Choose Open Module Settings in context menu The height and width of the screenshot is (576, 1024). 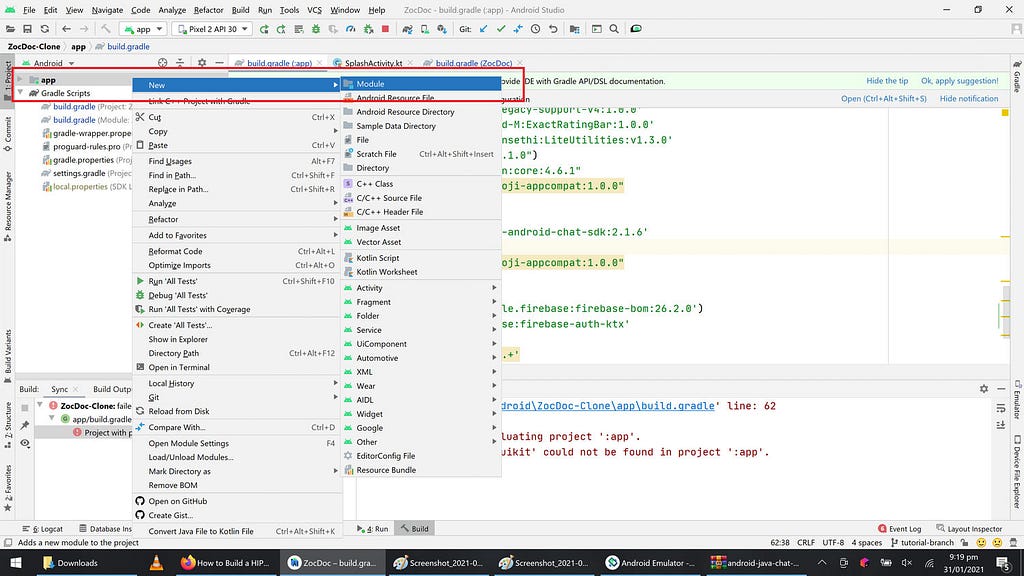coord(236,443)
